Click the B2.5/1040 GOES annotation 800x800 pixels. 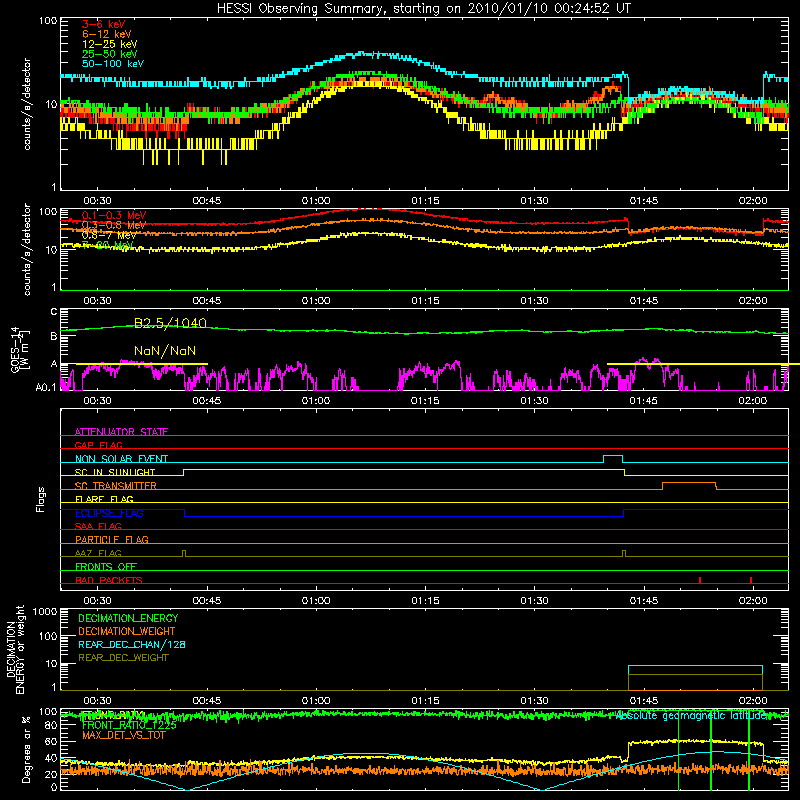170,323
